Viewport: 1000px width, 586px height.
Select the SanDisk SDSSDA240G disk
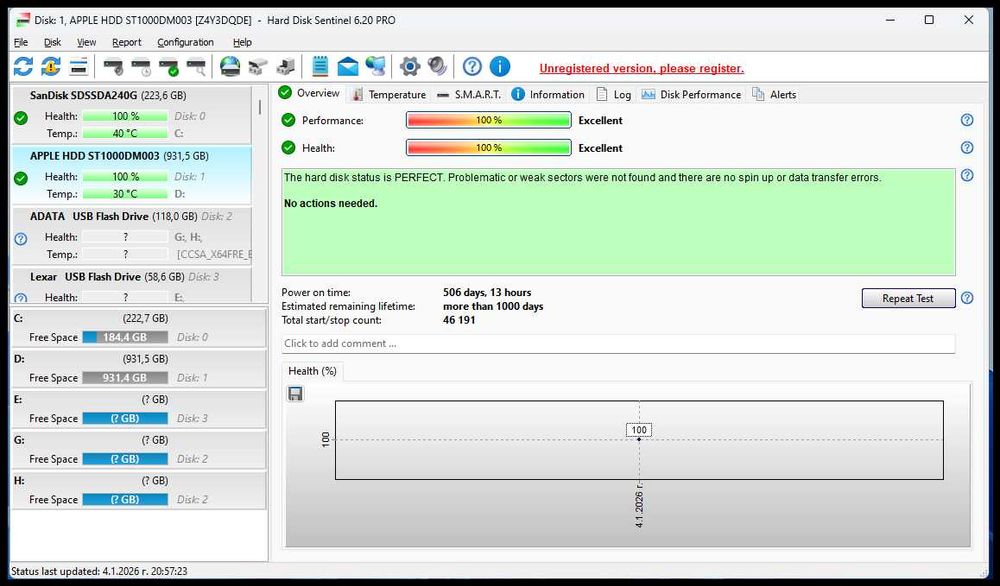[131, 115]
